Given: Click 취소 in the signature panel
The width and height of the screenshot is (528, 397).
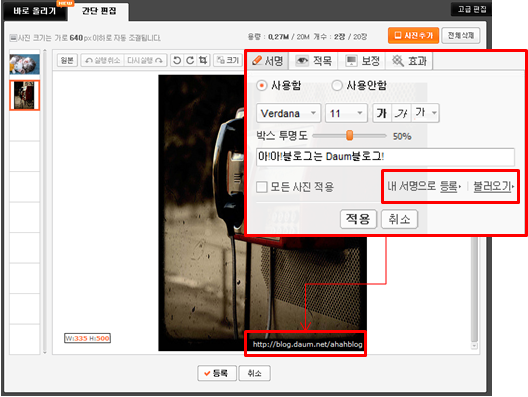Looking at the screenshot, I should coord(399,219).
